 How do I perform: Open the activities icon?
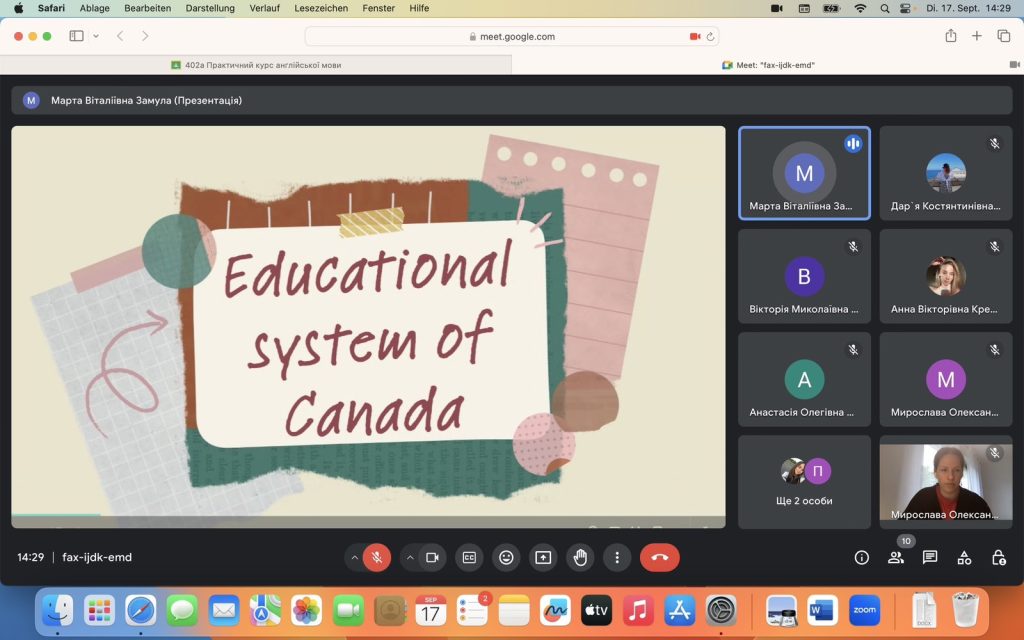[964, 557]
